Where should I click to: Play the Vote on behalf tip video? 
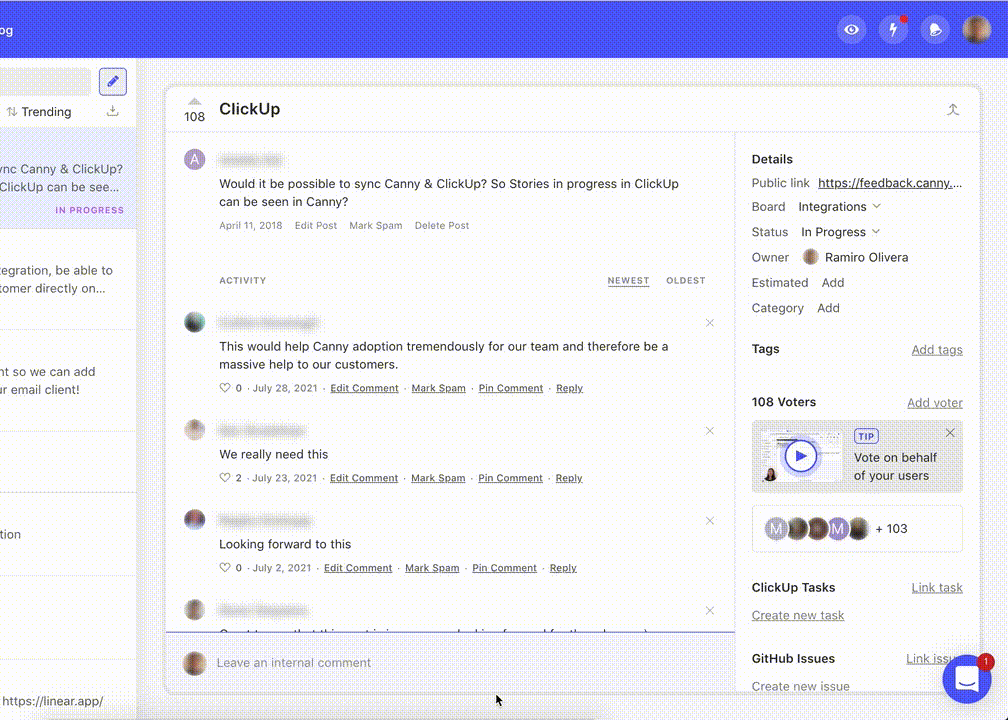click(800, 456)
